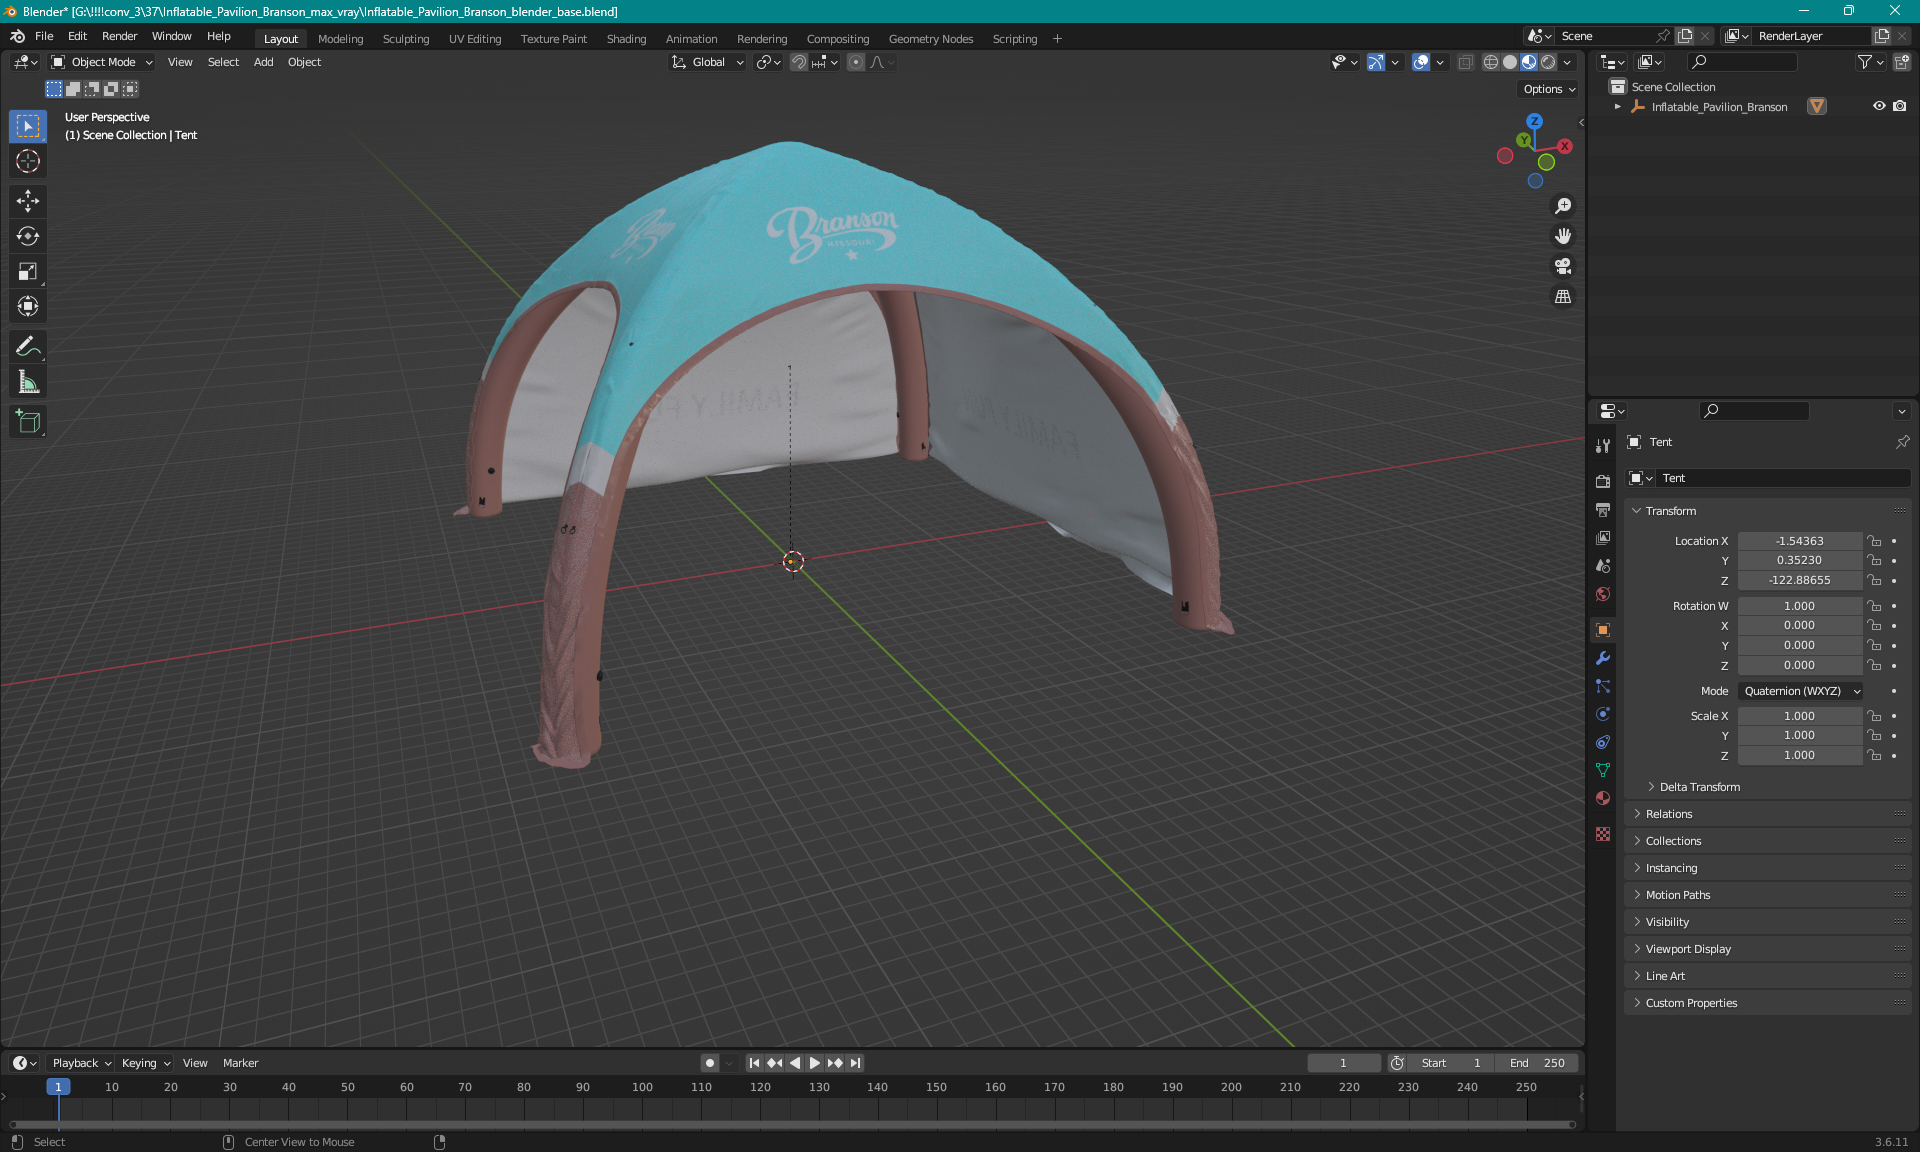Open the Scene properties tab

coord(1603,566)
